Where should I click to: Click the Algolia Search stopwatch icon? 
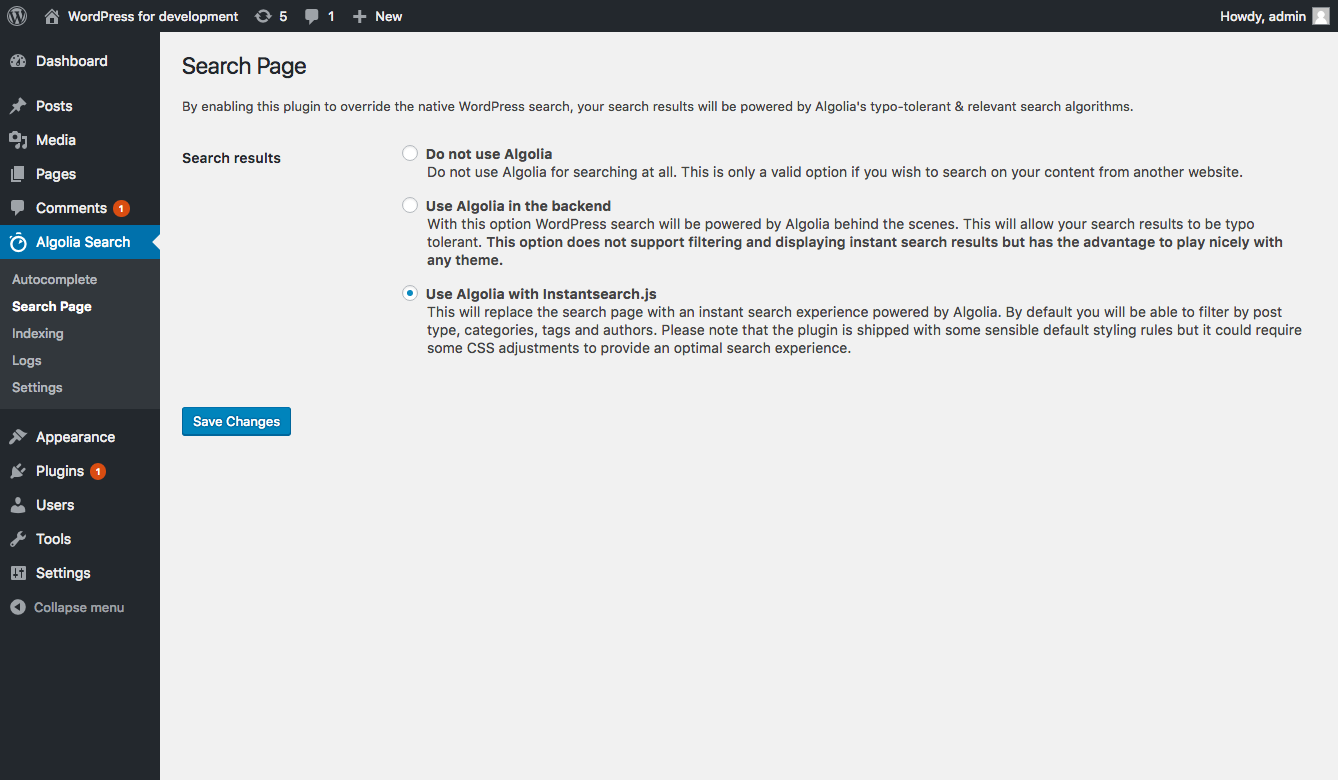tap(18, 242)
